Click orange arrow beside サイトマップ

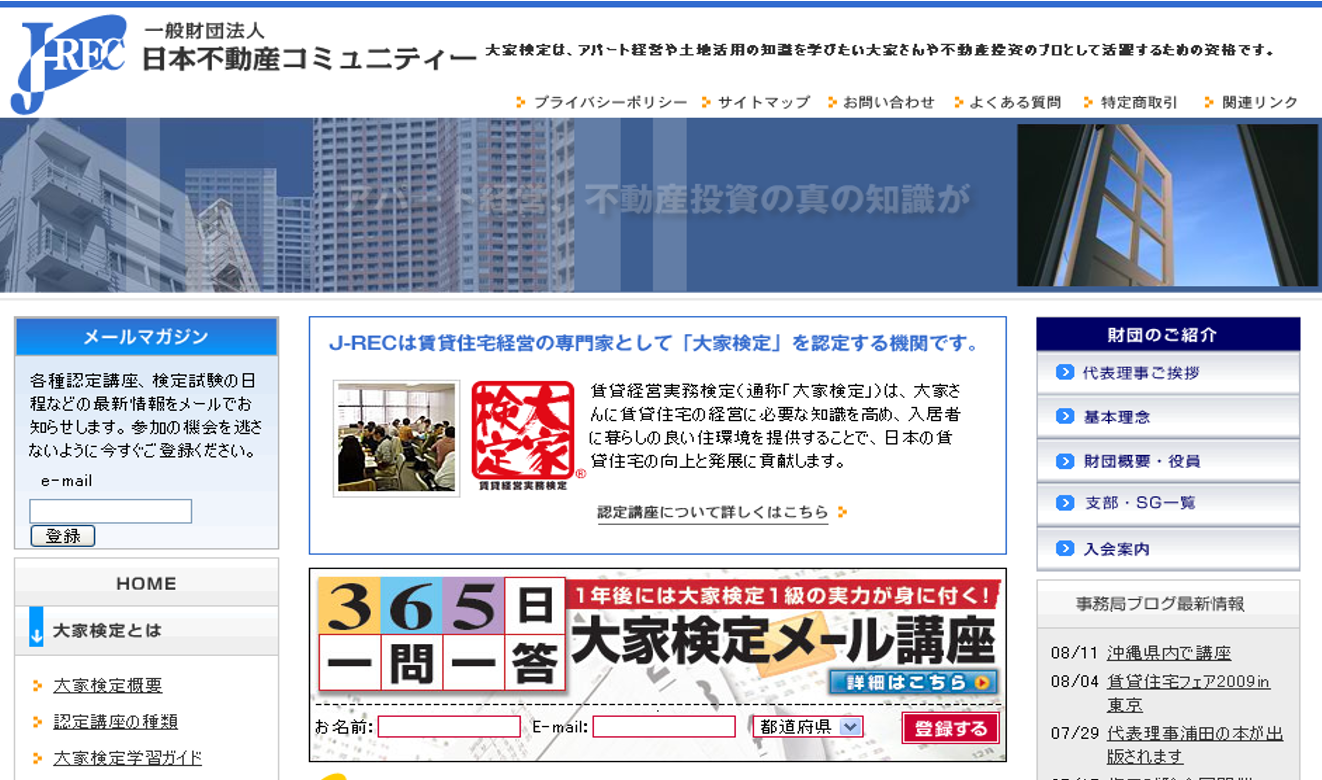(x=706, y=102)
